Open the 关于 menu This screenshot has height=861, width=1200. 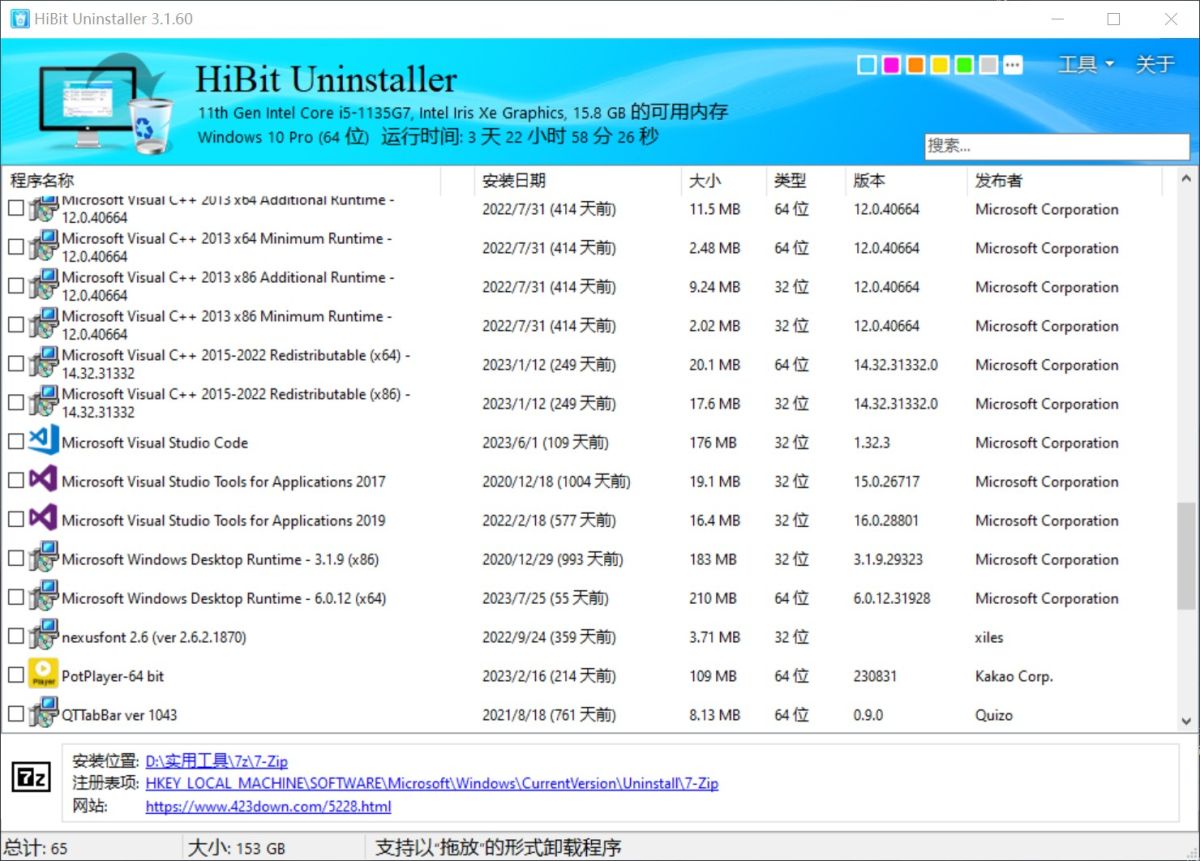coord(1155,65)
